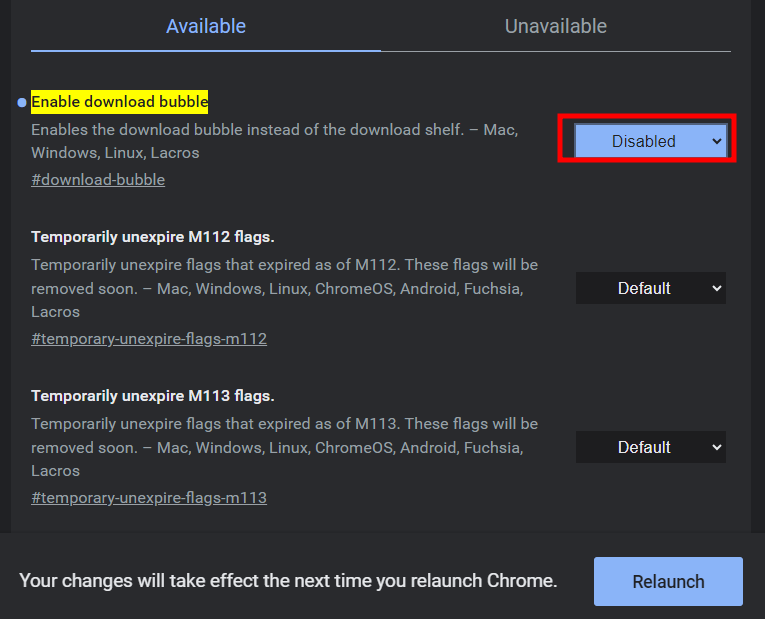Open the M113 flags Default dropdown

(650, 447)
